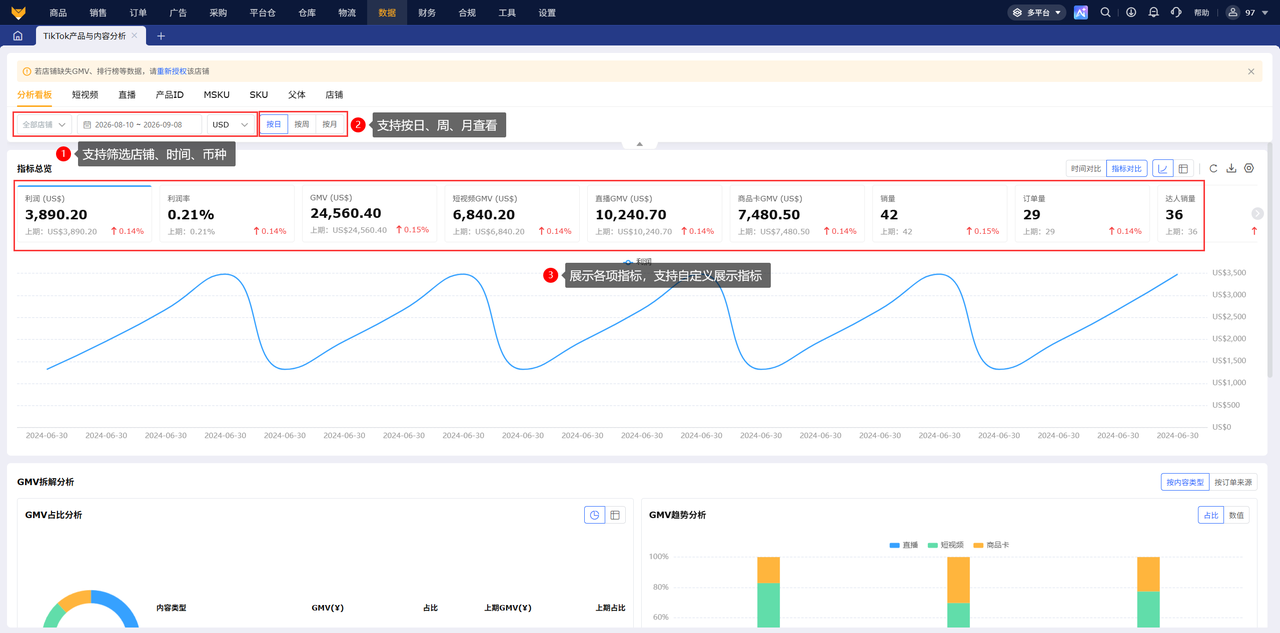
Task: Toggle the 直播 blue legend swatch
Action: click(894, 545)
